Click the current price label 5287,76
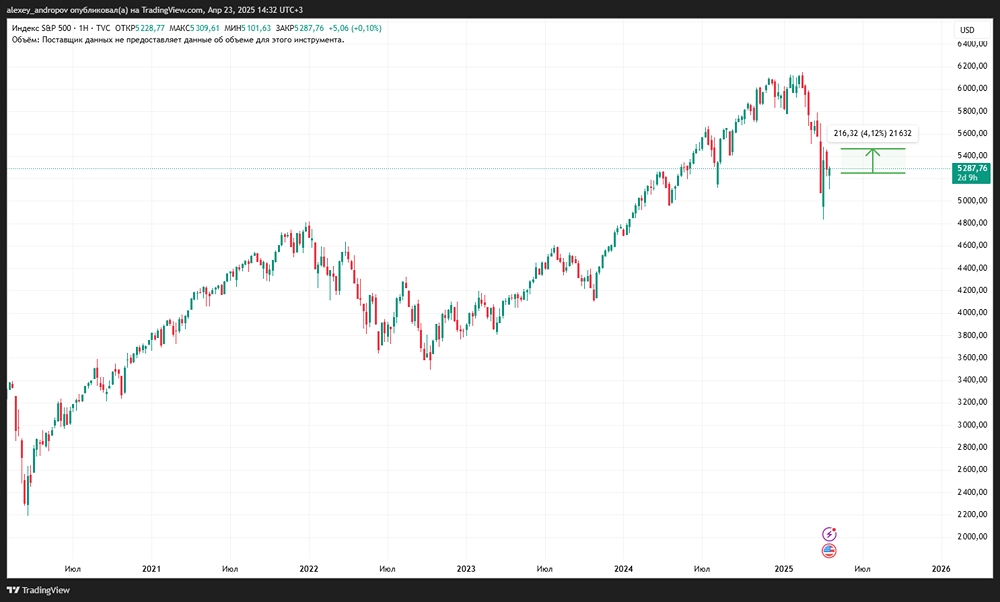 click(972, 168)
